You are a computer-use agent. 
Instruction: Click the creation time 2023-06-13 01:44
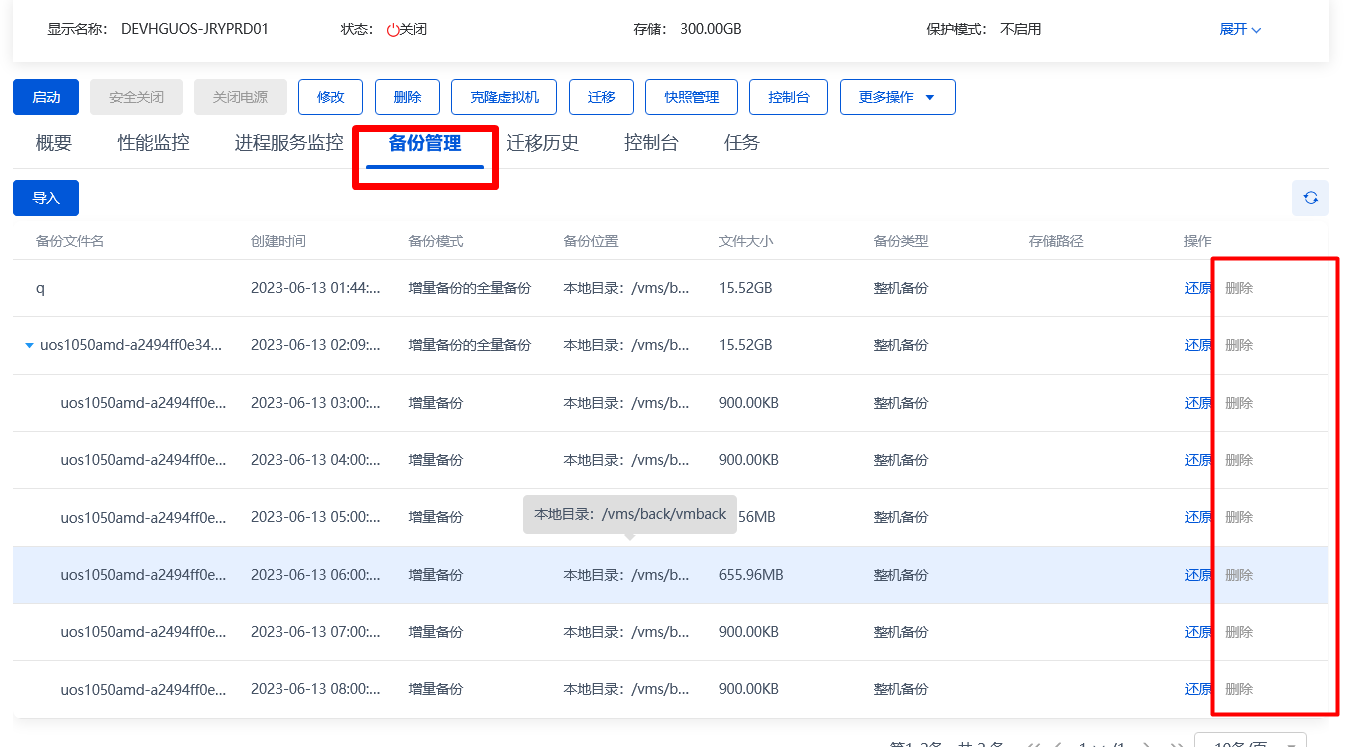click(316, 288)
